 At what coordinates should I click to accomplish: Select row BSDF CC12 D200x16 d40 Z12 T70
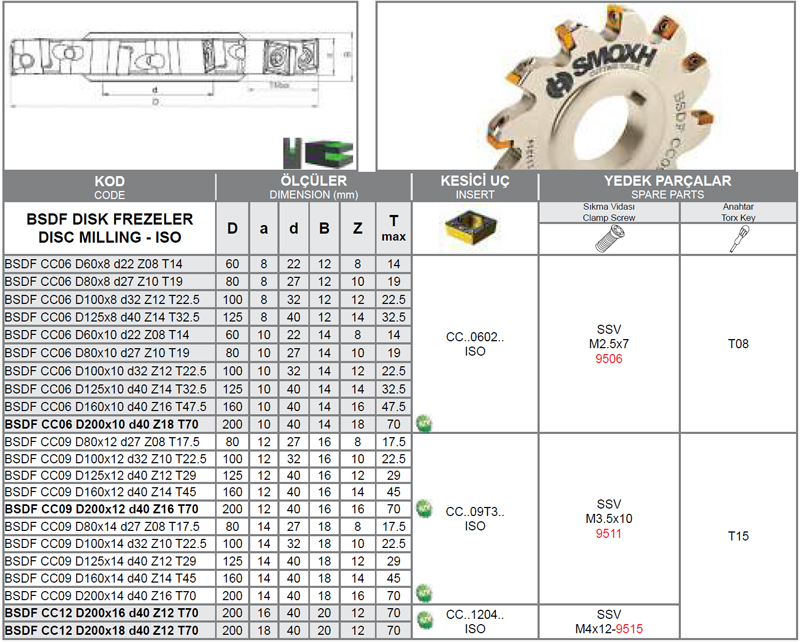click(207, 613)
